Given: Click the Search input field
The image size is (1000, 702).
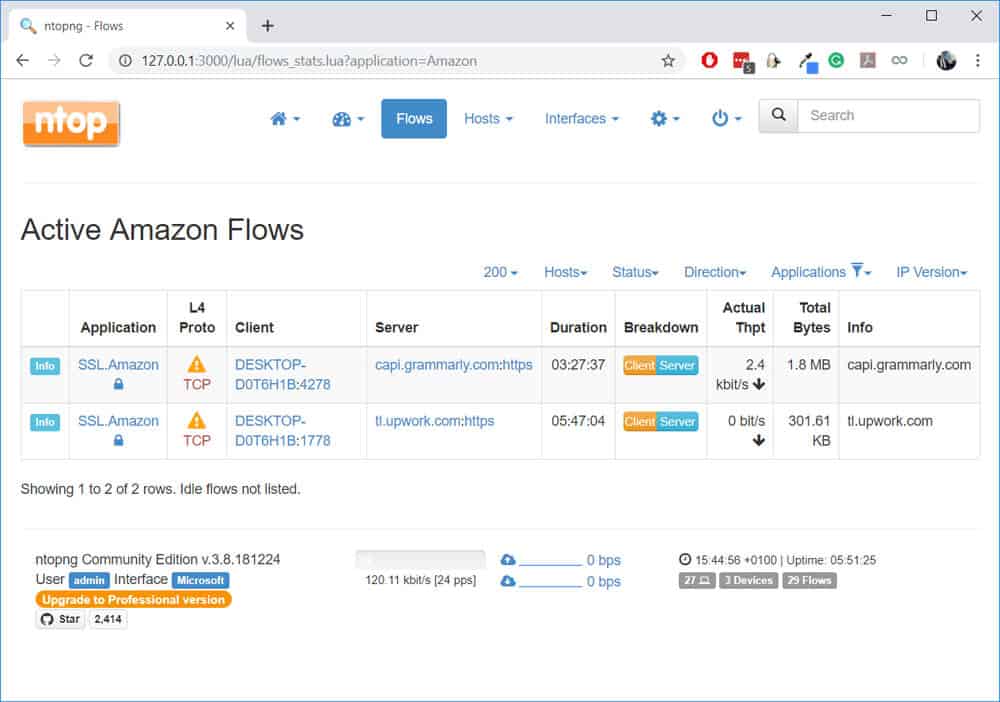Looking at the screenshot, I should (x=888, y=115).
